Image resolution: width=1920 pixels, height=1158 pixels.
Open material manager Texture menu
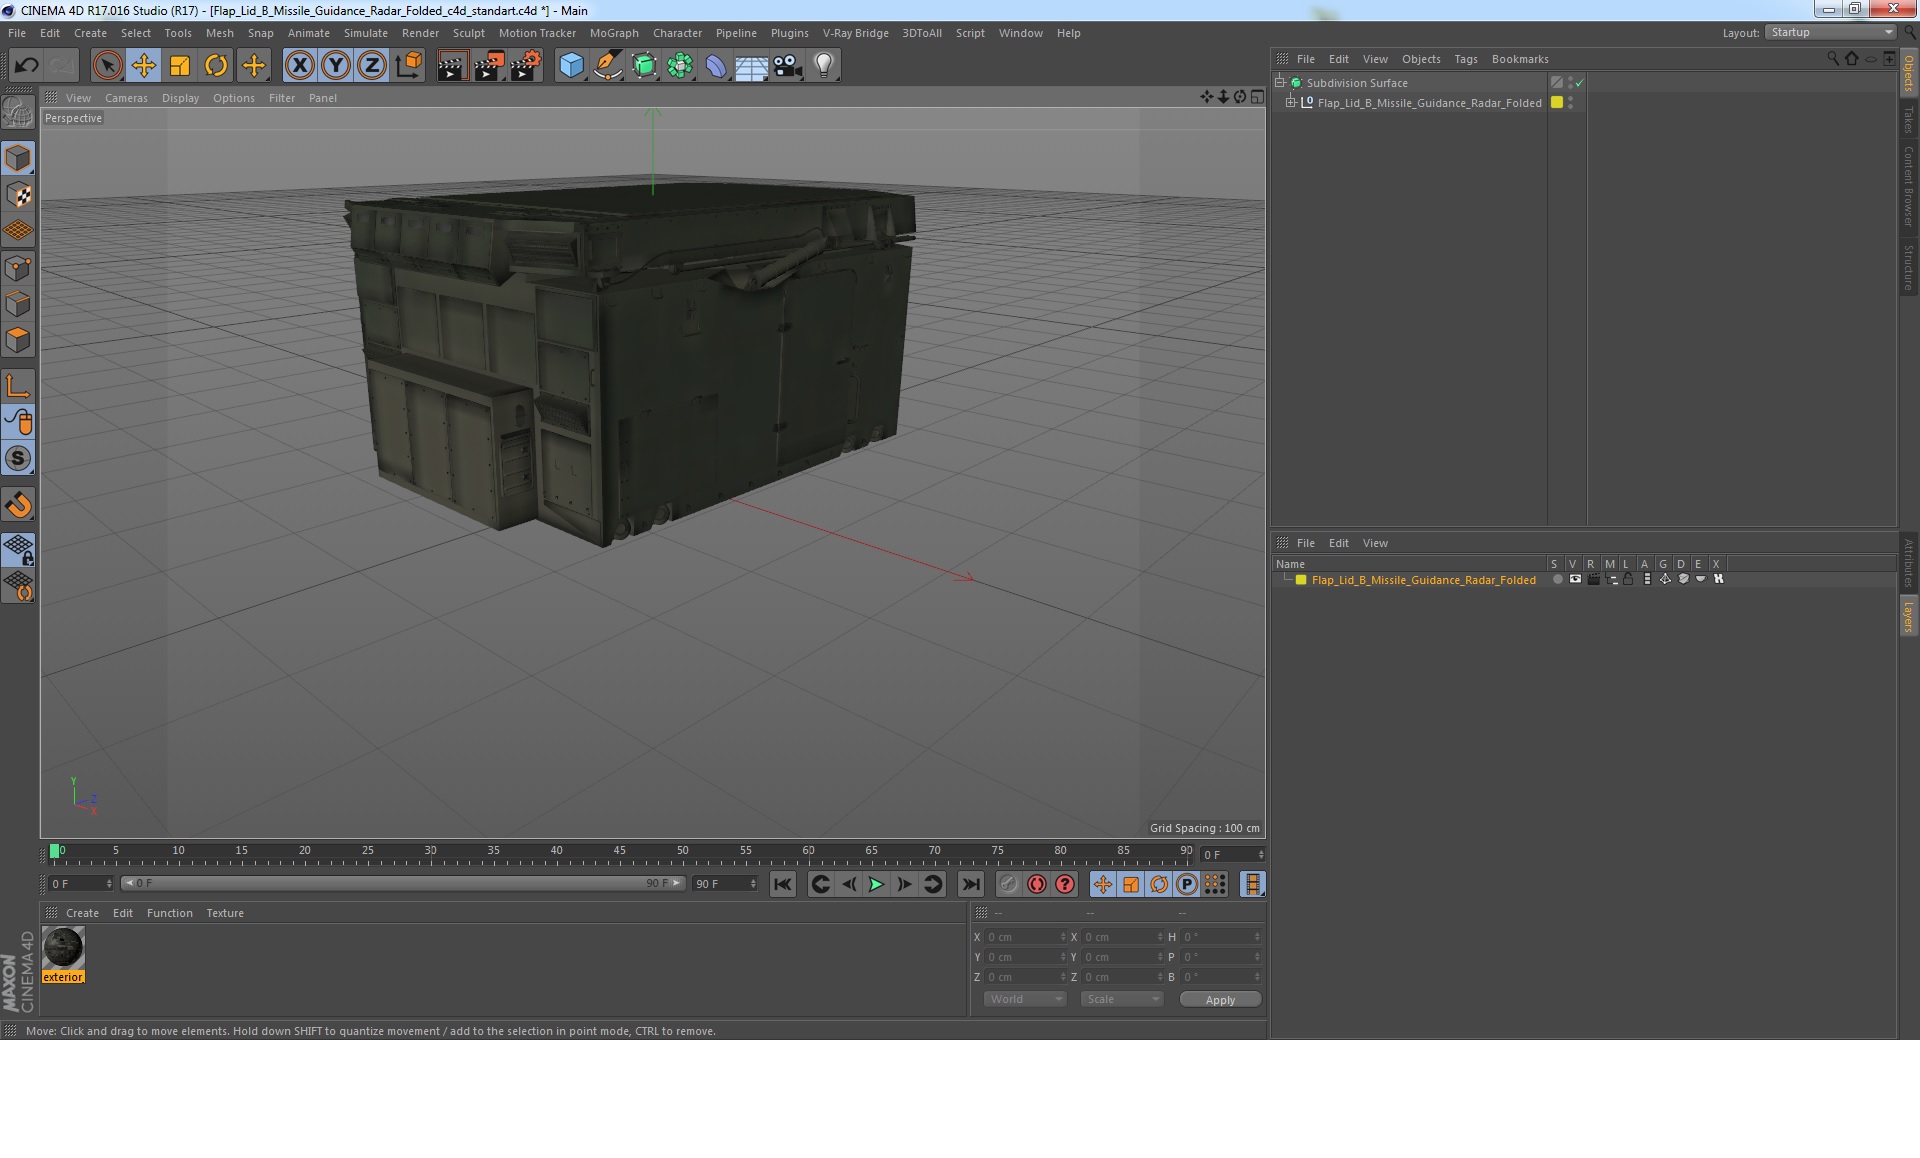tap(225, 913)
